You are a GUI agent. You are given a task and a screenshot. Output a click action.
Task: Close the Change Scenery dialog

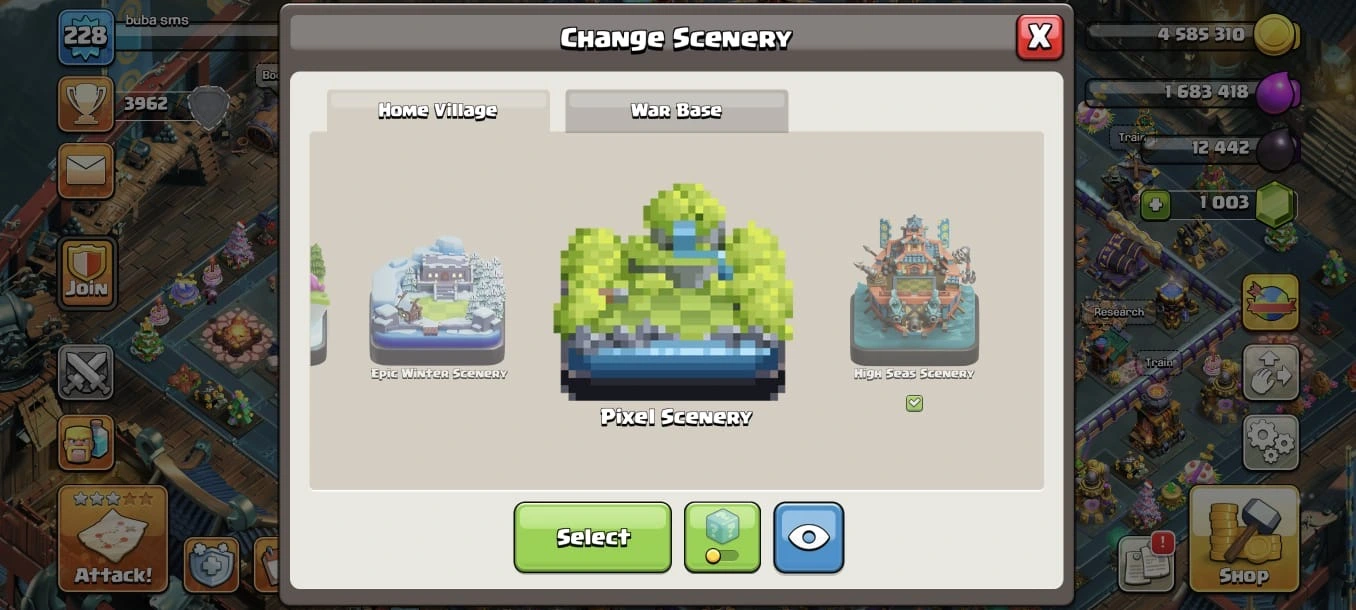[1039, 38]
